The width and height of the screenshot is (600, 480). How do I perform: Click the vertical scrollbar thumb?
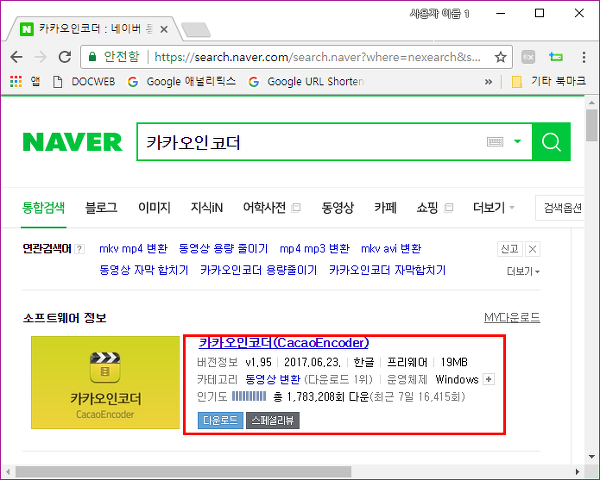[592, 125]
